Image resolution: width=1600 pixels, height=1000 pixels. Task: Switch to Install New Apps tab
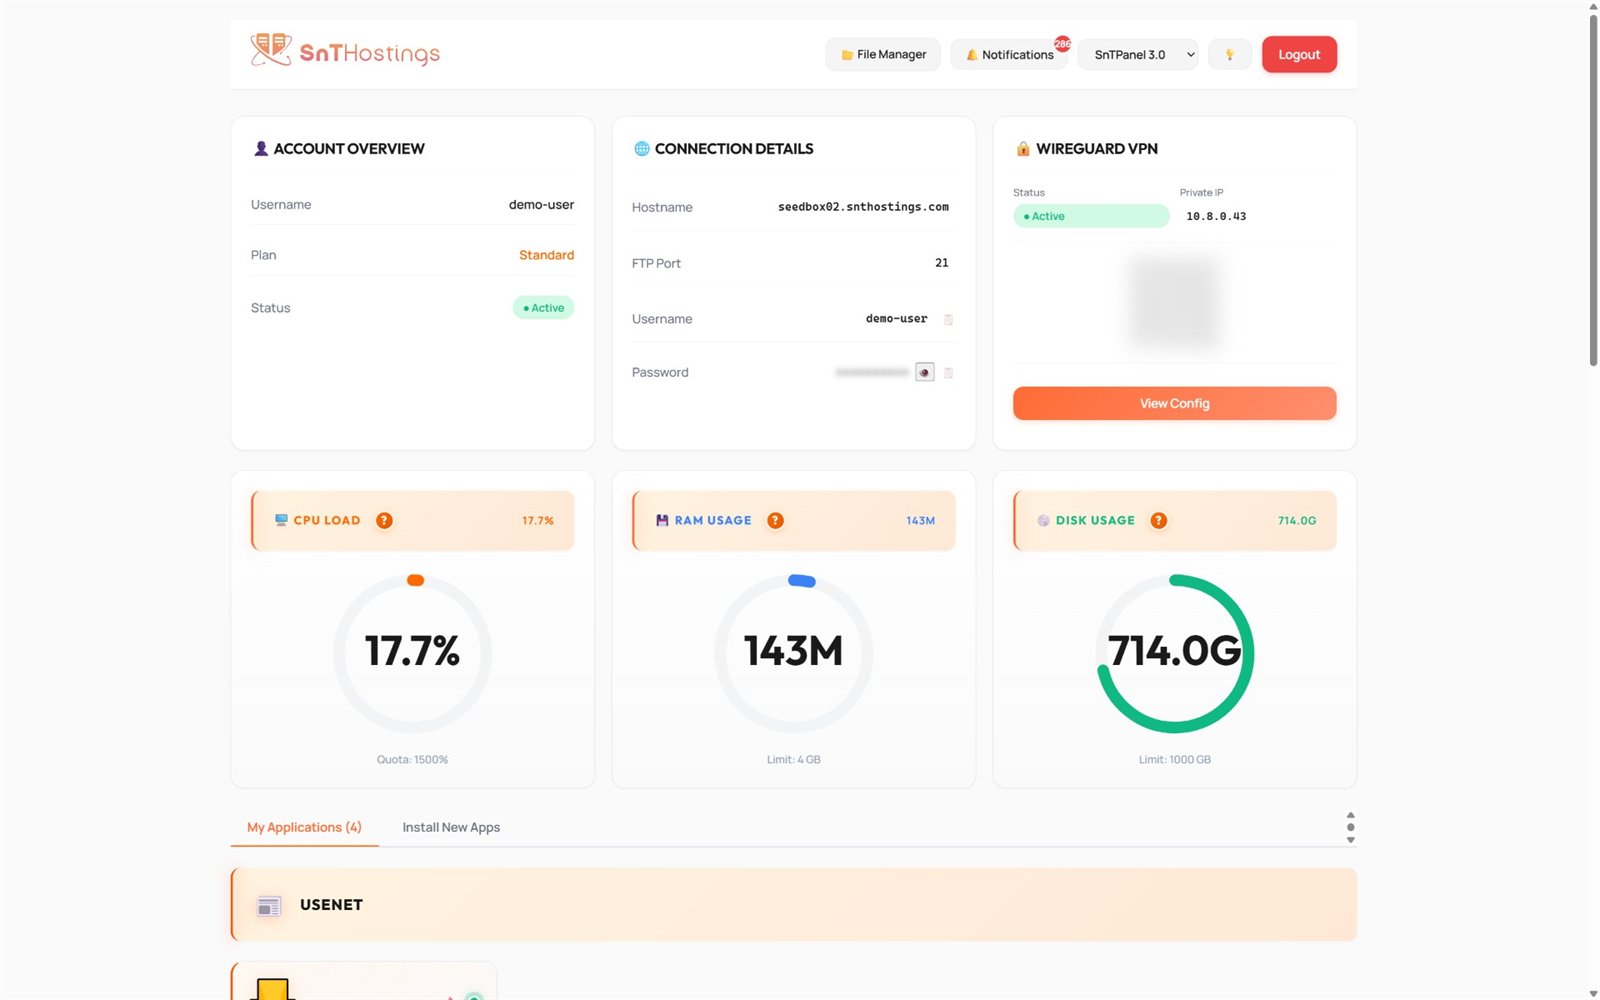(451, 827)
